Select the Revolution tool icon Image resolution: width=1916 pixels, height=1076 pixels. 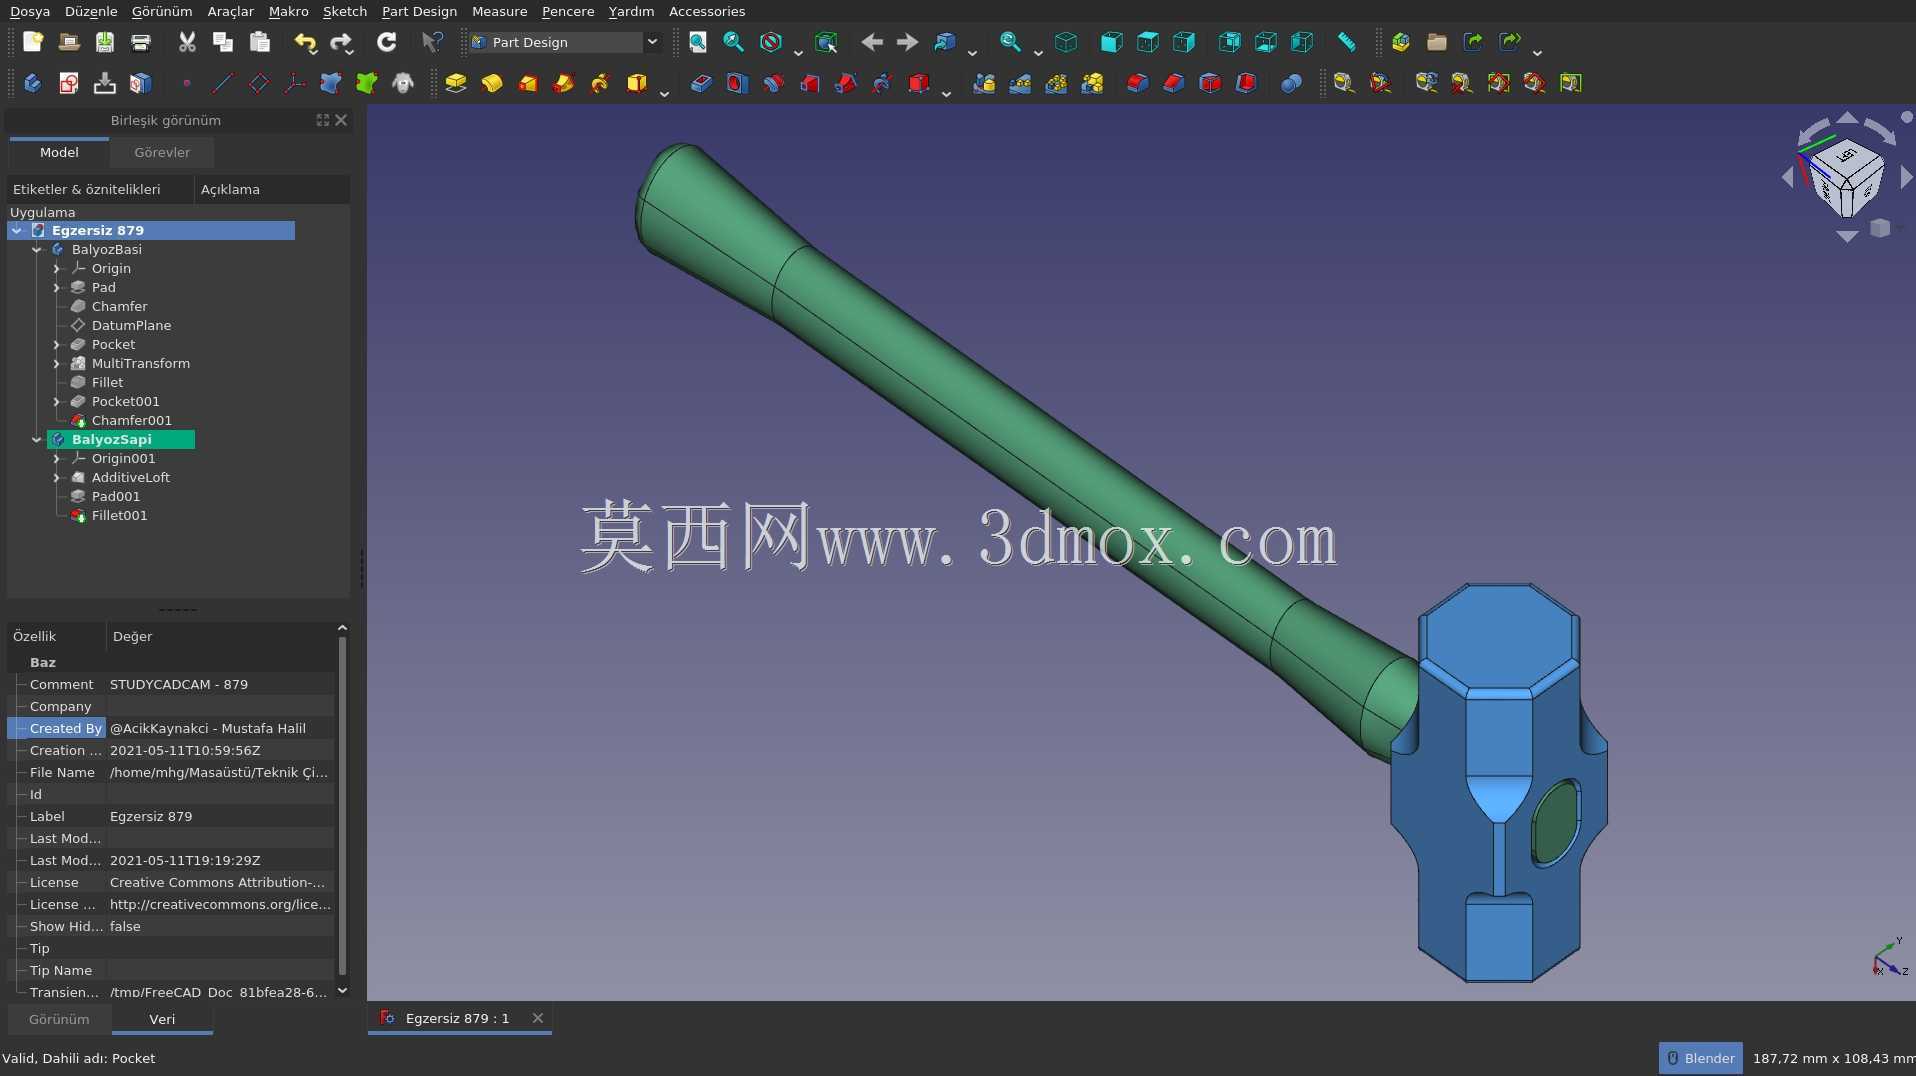tap(492, 83)
